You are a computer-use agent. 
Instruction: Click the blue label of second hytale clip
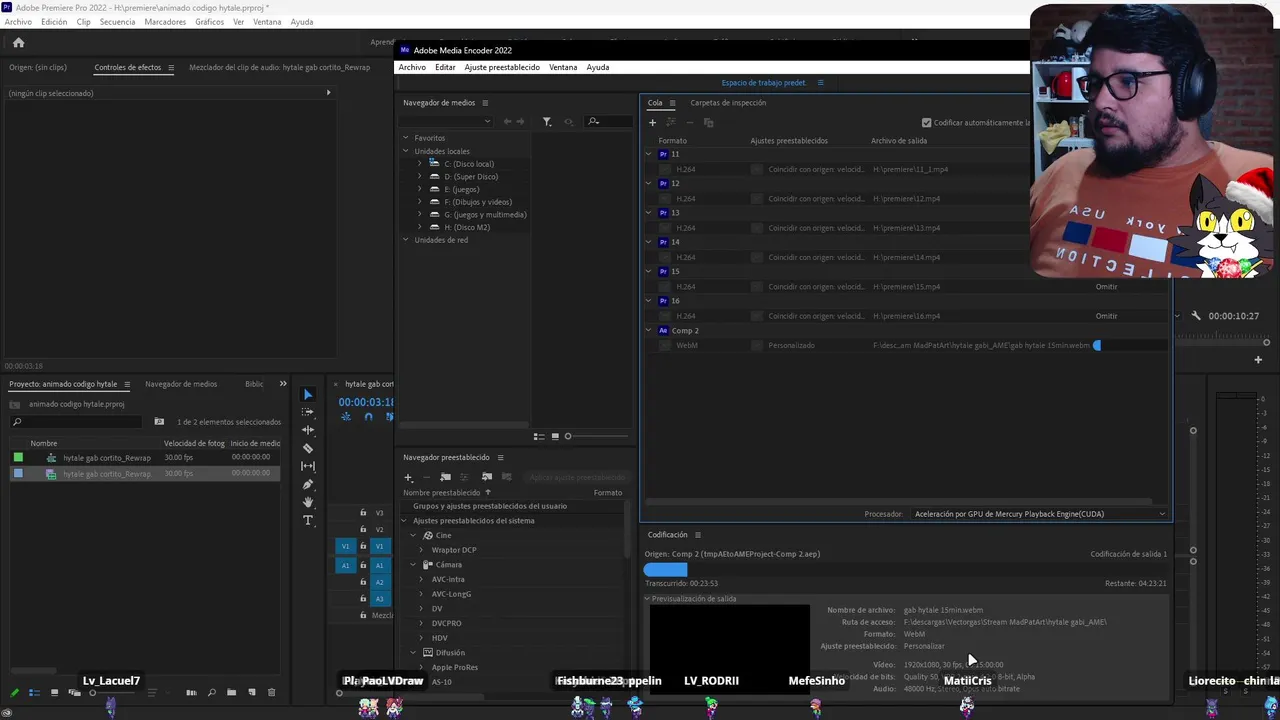(x=18, y=474)
